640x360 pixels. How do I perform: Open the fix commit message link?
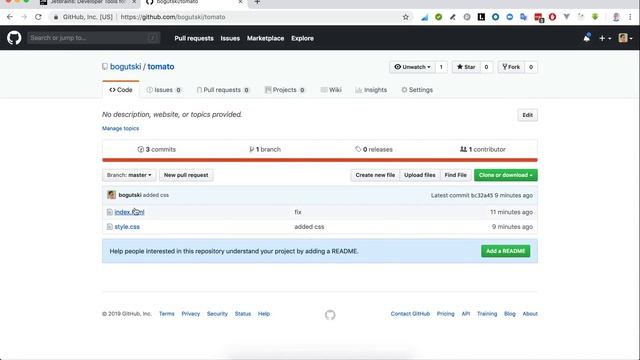point(298,212)
